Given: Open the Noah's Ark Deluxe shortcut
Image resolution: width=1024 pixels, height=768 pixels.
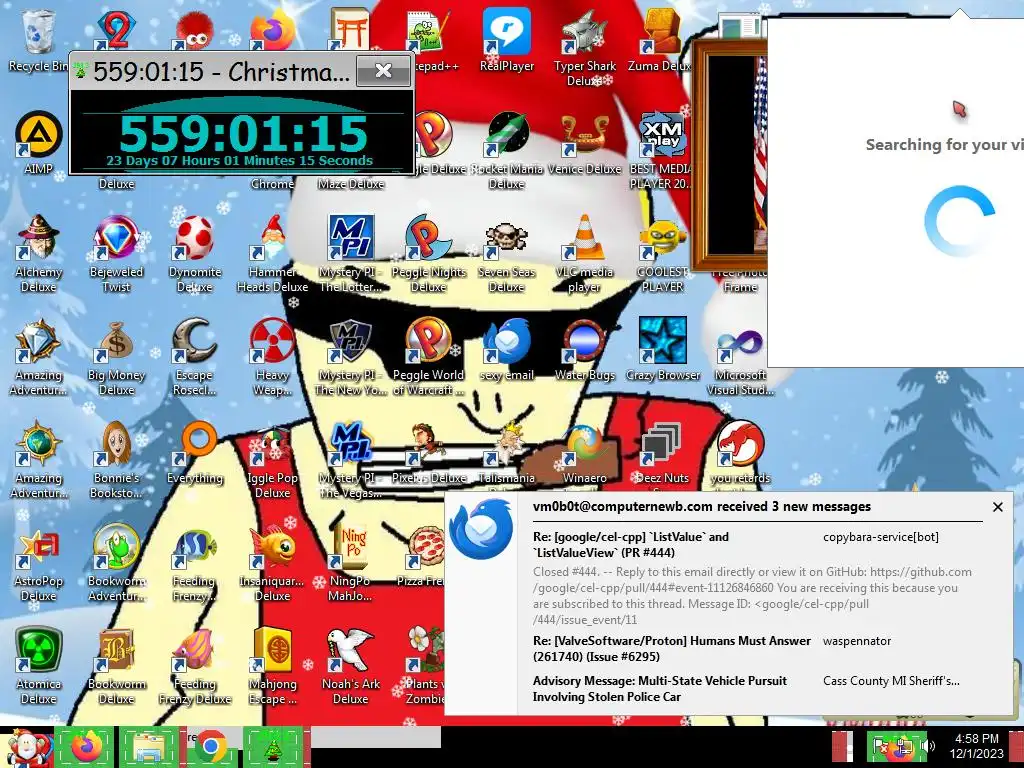Looking at the screenshot, I should 351,665.
